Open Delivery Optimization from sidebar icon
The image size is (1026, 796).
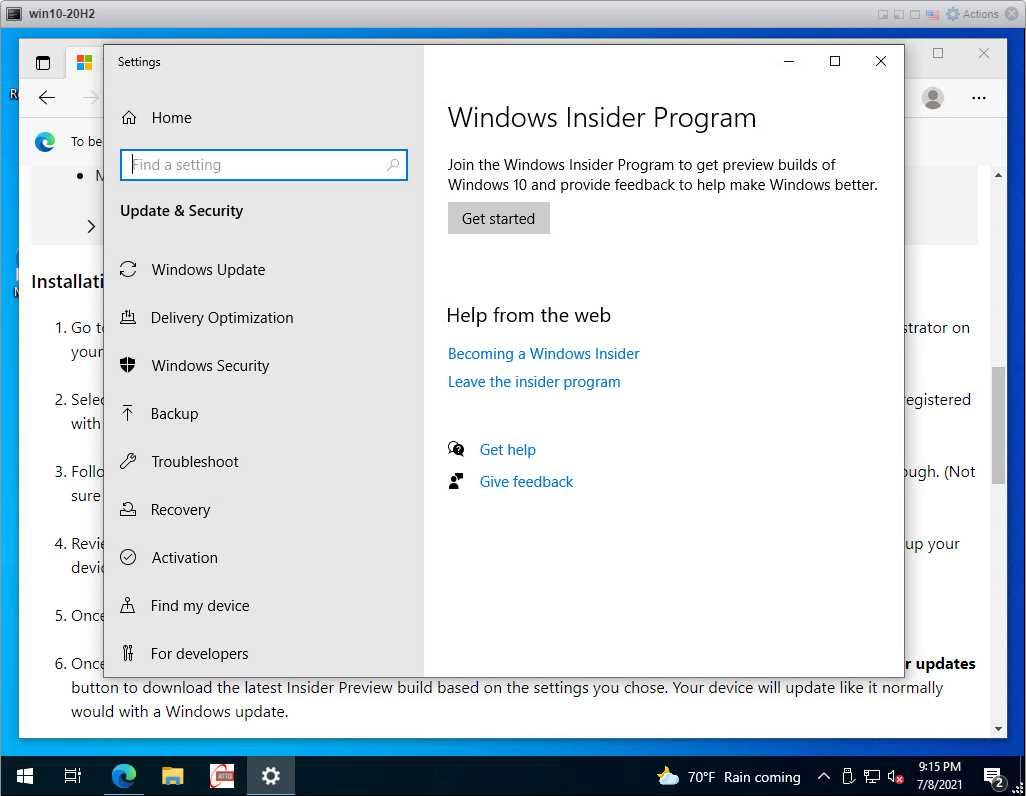128,317
